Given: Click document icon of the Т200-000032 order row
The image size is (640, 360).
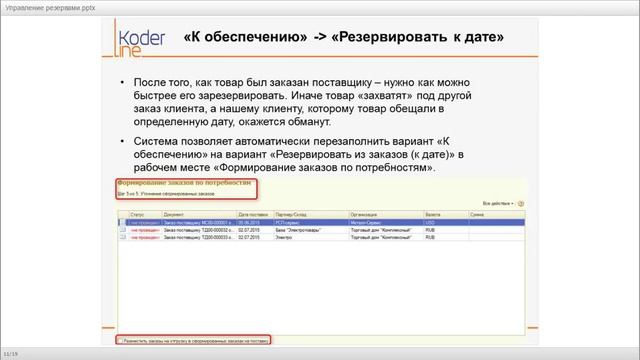Looking at the screenshot, I should pos(122,230).
